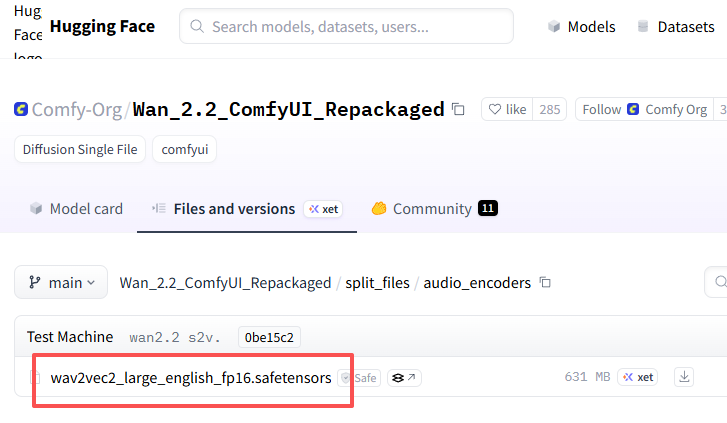Viewport: 727px width, 423px height.
Task: Click the Hugging Face home logo text
Action: point(102,26)
